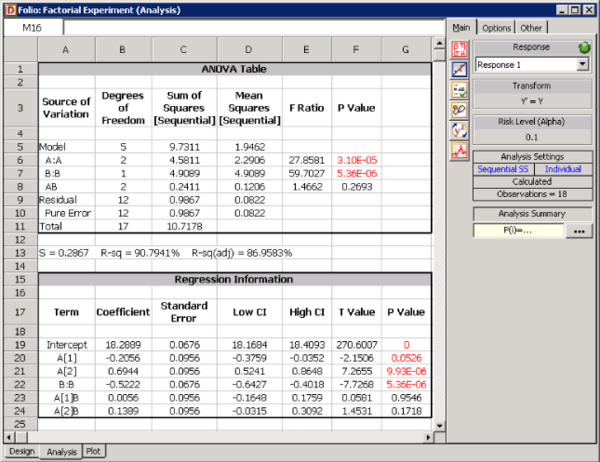Click the S = 0.2867 summary cell
This screenshot has width=600, height=462.
tap(64, 253)
